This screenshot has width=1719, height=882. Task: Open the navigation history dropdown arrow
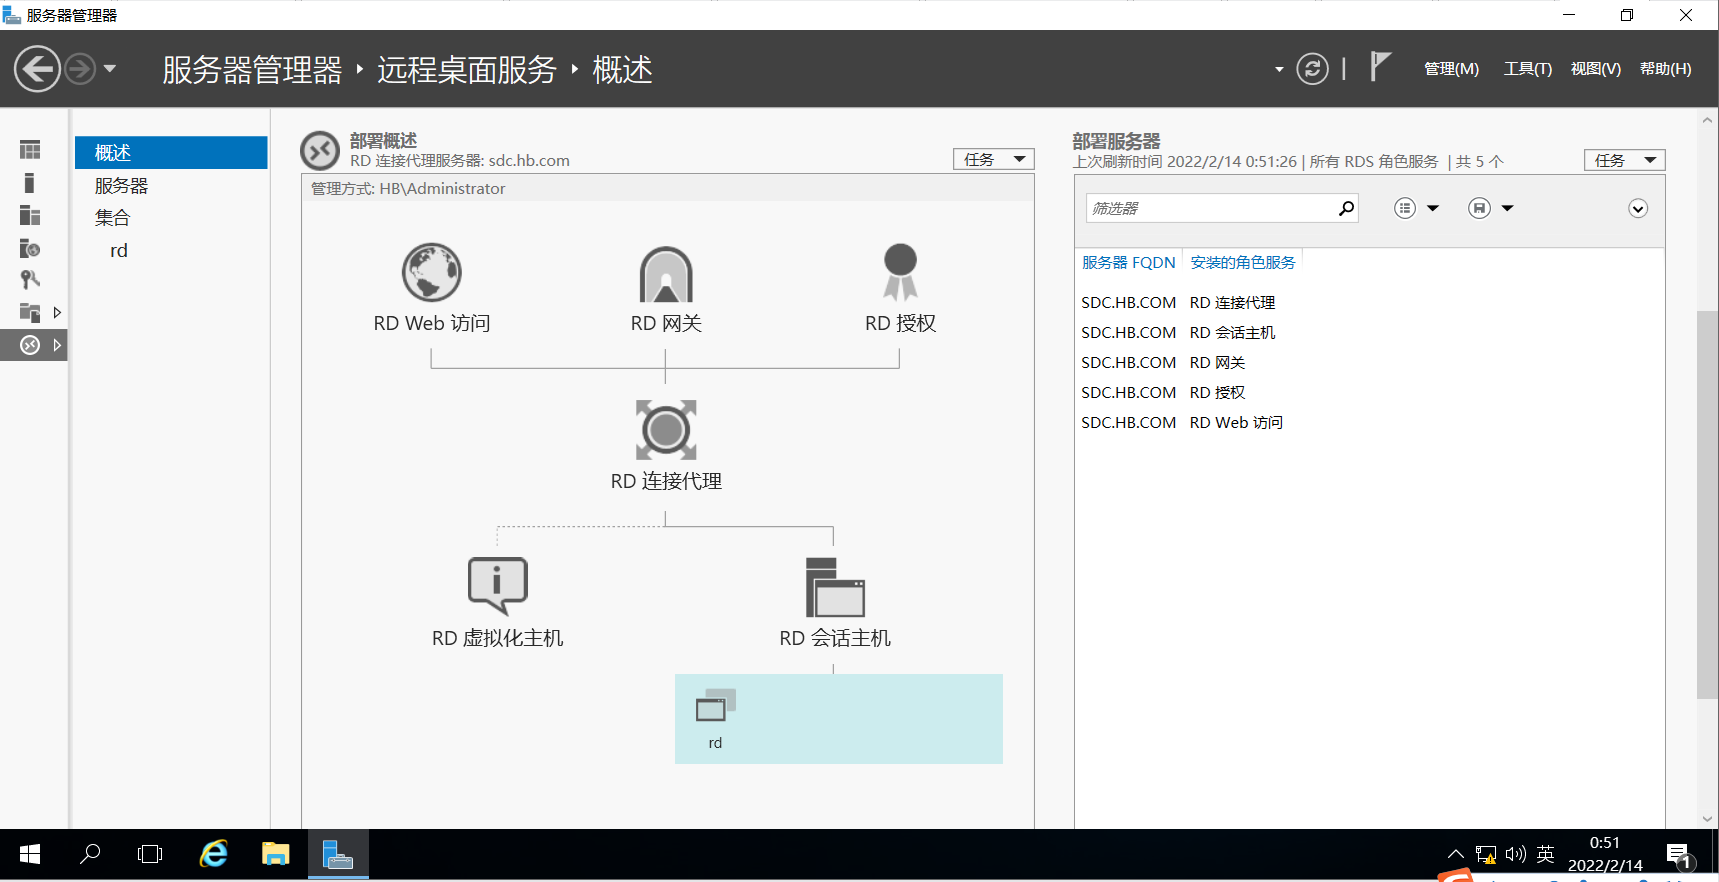[x=110, y=69]
